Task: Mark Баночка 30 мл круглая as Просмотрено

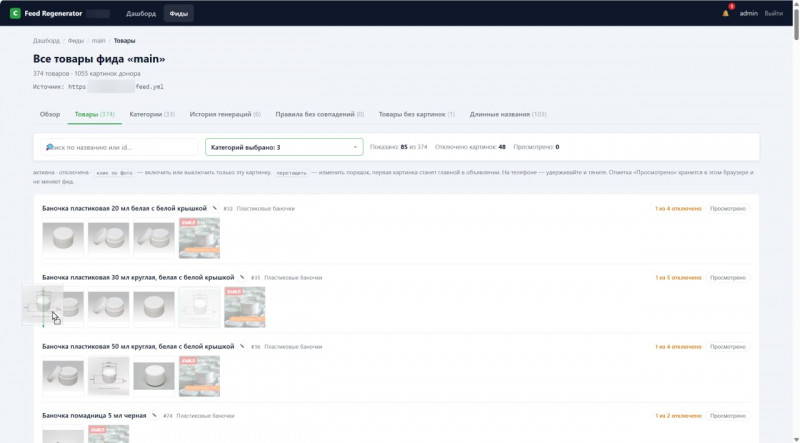Action: [x=728, y=278]
